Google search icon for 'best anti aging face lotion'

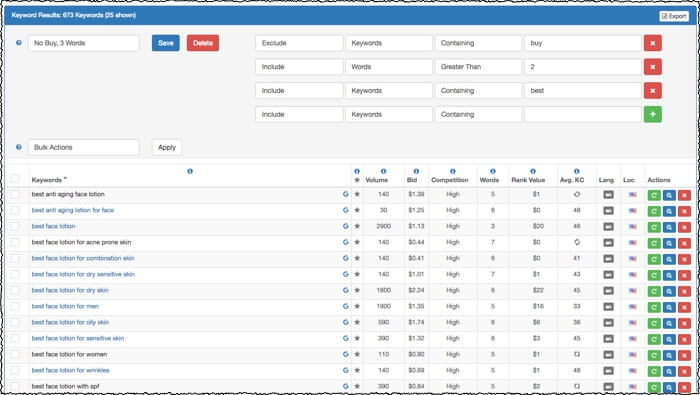[x=346, y=194]
